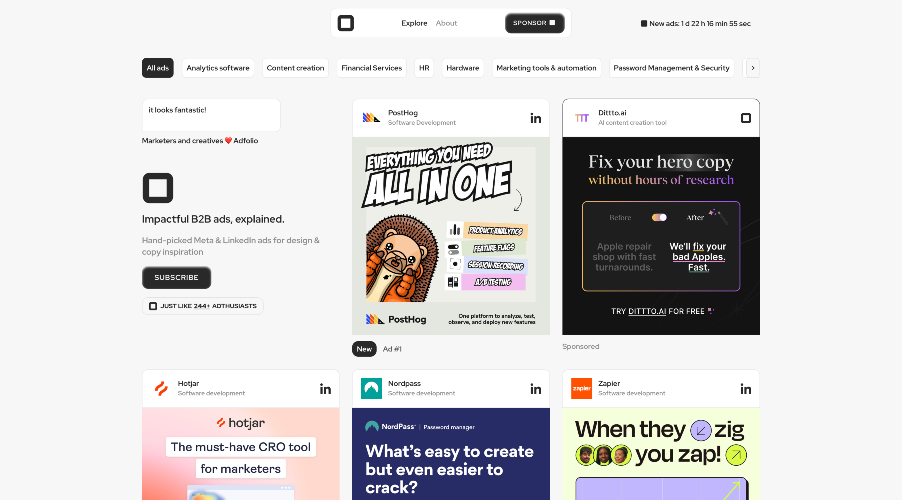Click the SPONSOR button
902x500 pixels.
(534, 23)
